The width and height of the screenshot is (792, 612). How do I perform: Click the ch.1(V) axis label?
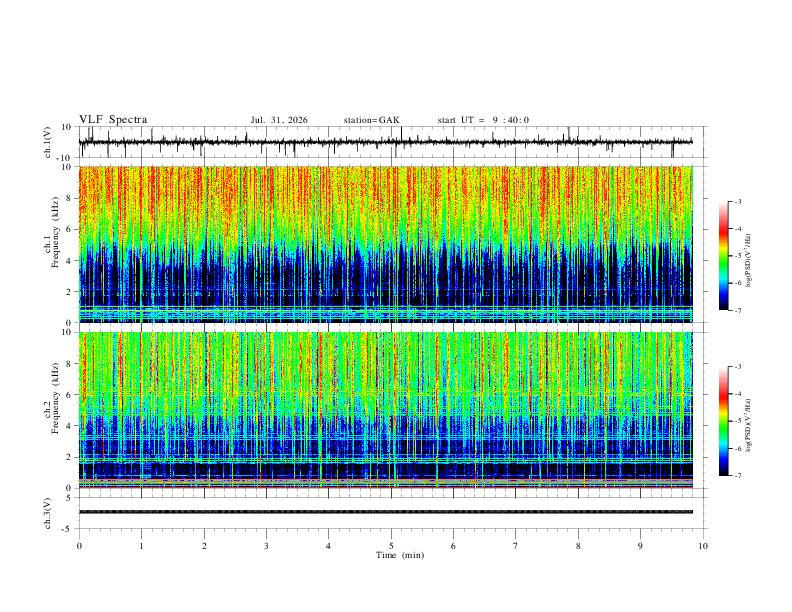(48, 142)
